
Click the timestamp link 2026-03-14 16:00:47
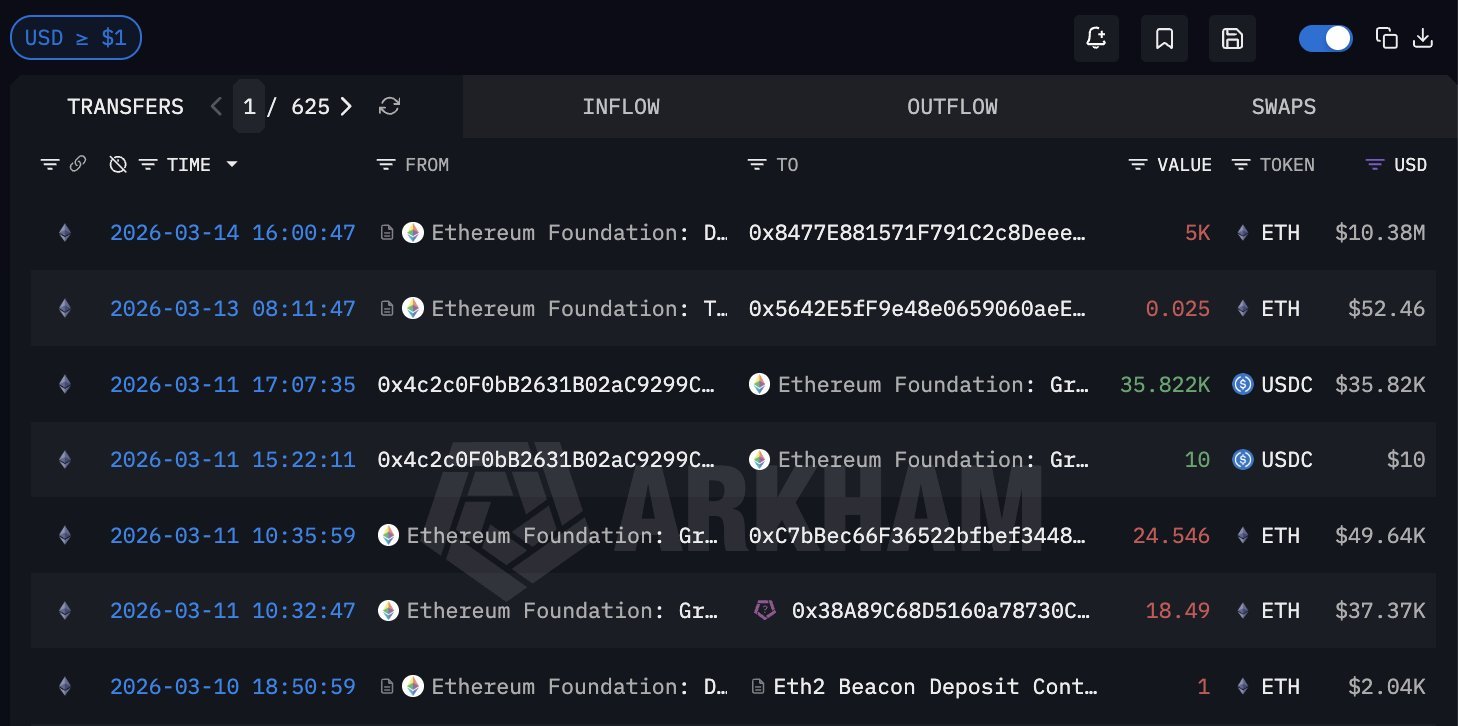tap(232, 232)
